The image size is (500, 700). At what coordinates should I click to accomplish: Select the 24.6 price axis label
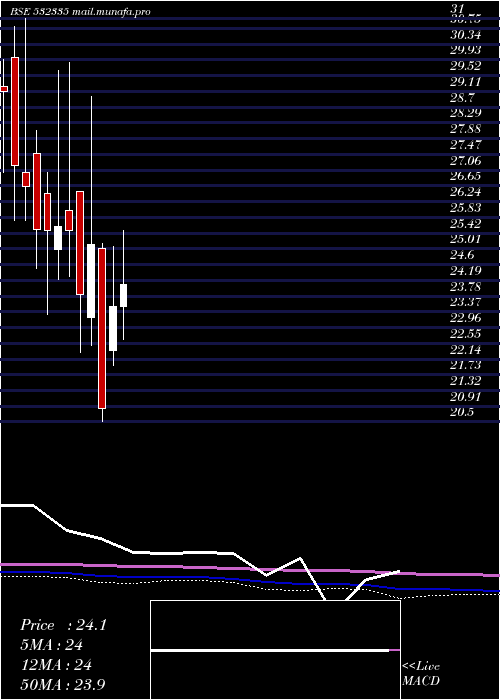(462, 255)
